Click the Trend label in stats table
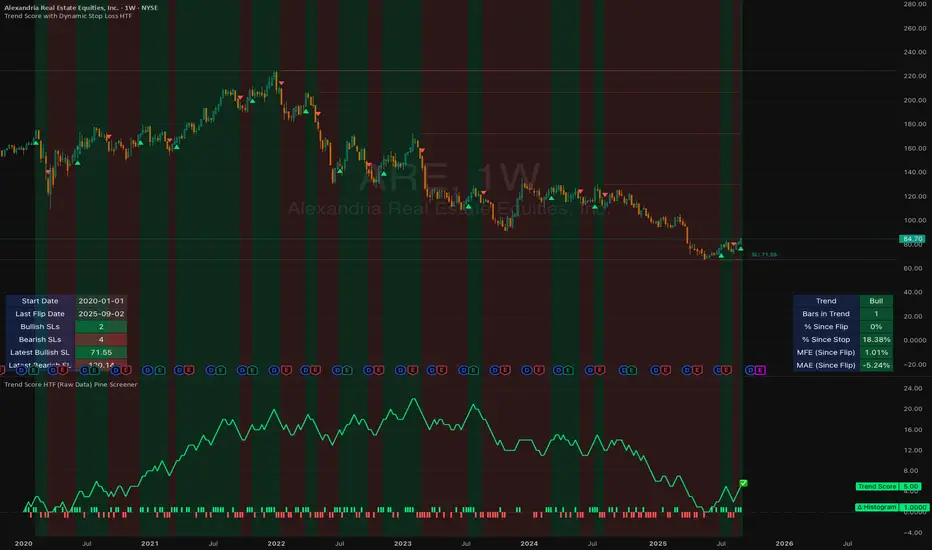Viewport: 932px width, 550px height. [x=826, y=301]
